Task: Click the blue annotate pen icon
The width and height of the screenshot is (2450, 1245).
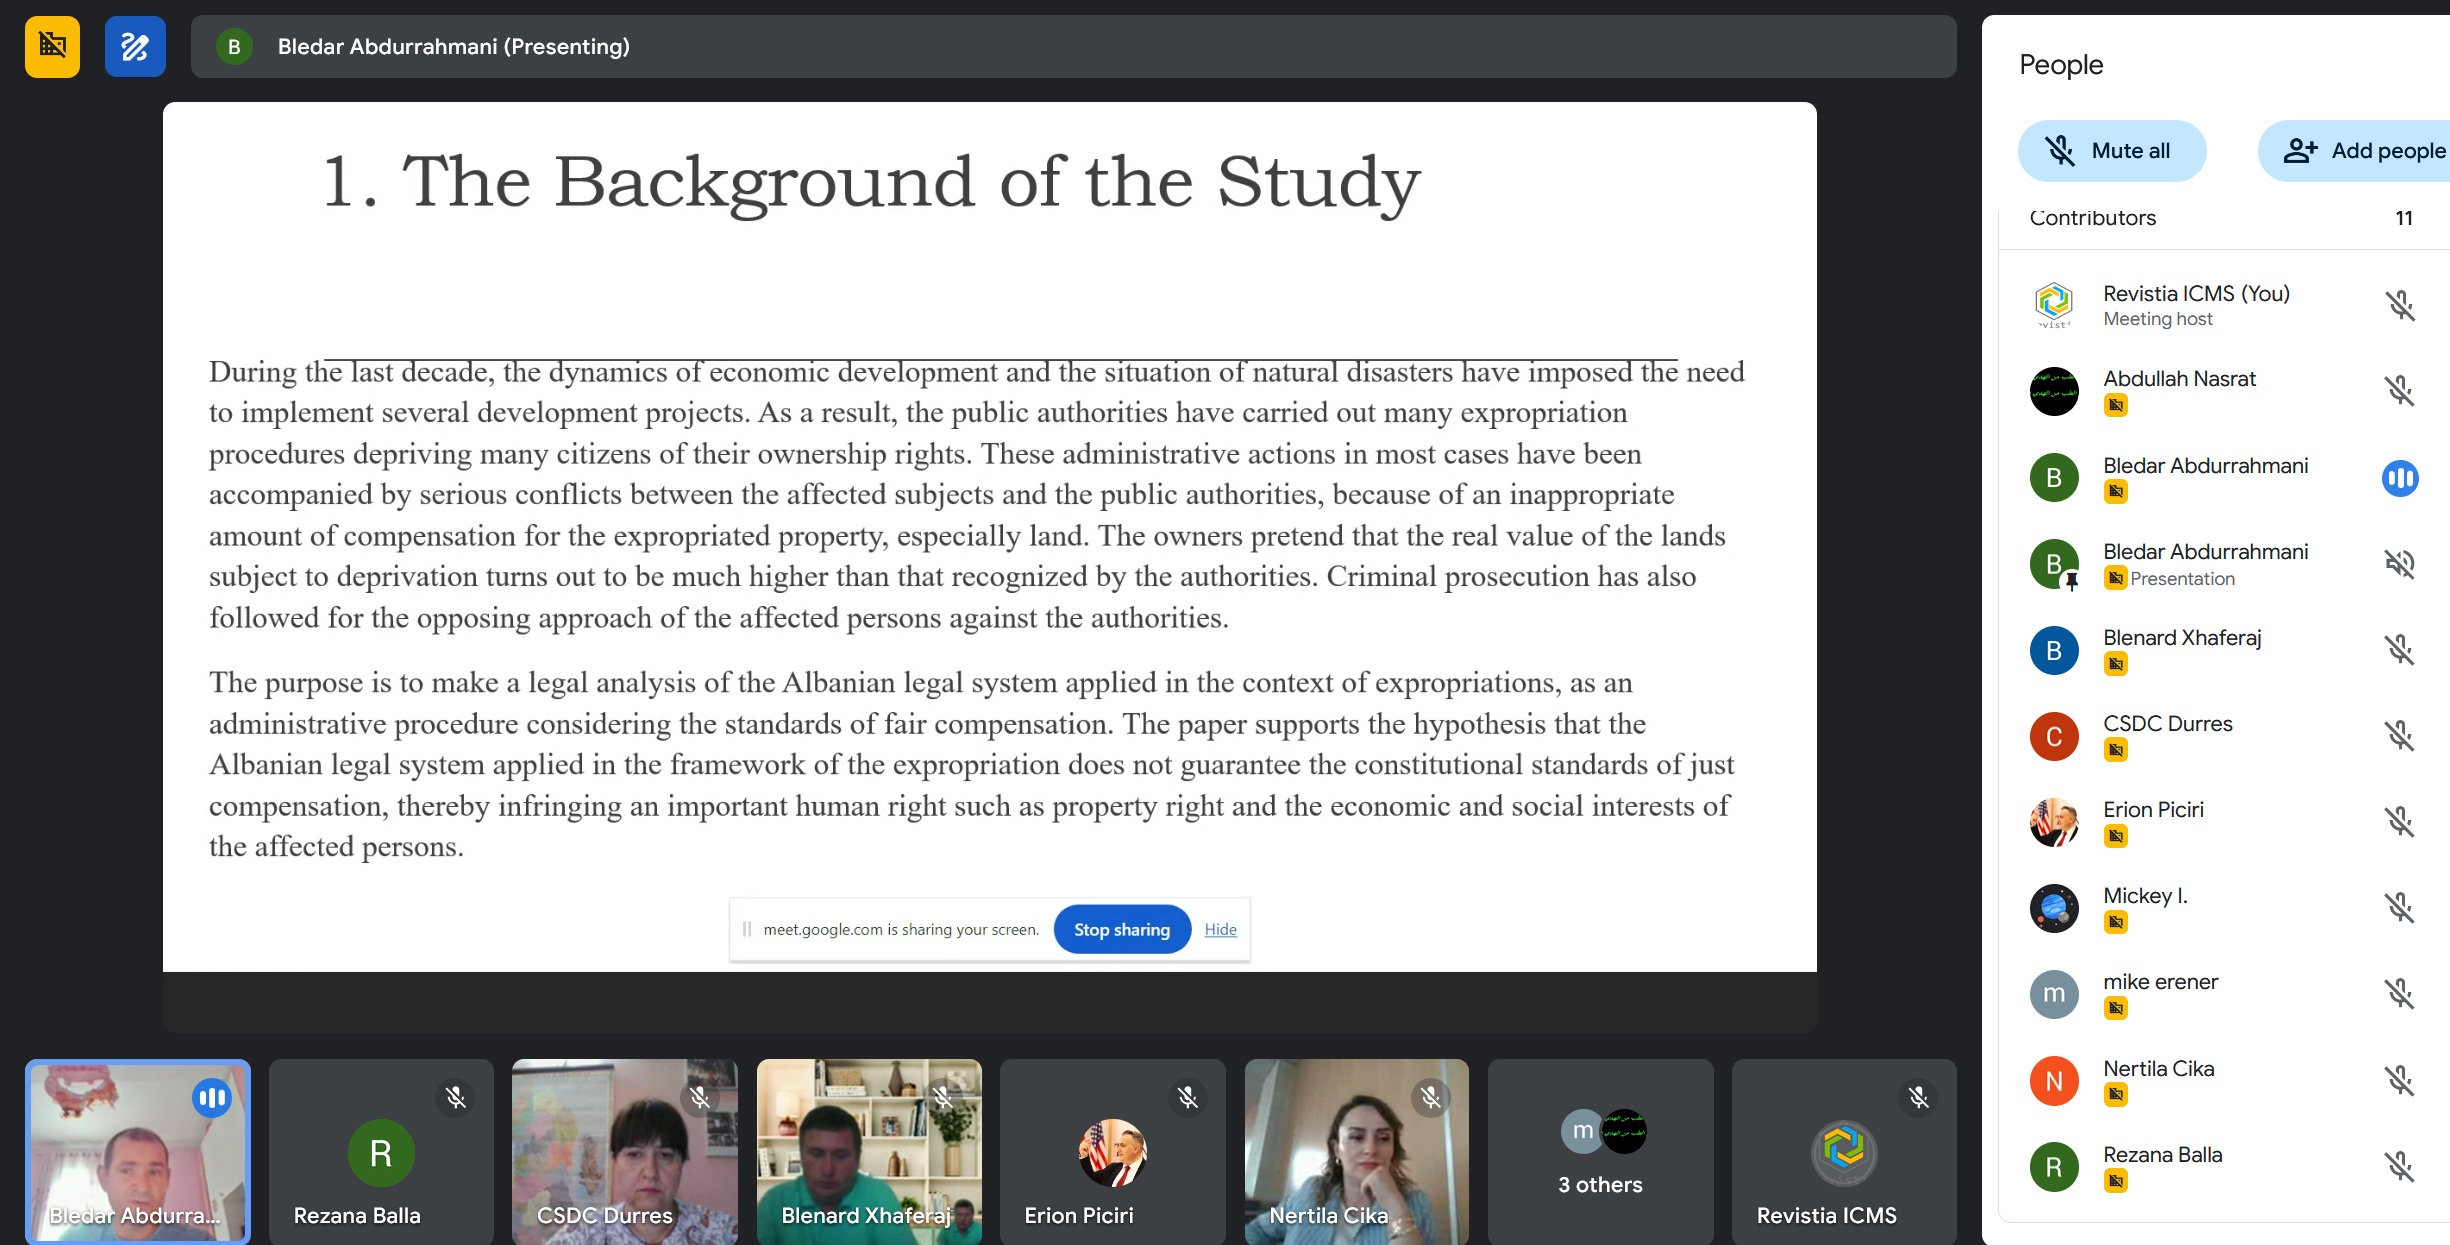Action: (x=135, y=46)
